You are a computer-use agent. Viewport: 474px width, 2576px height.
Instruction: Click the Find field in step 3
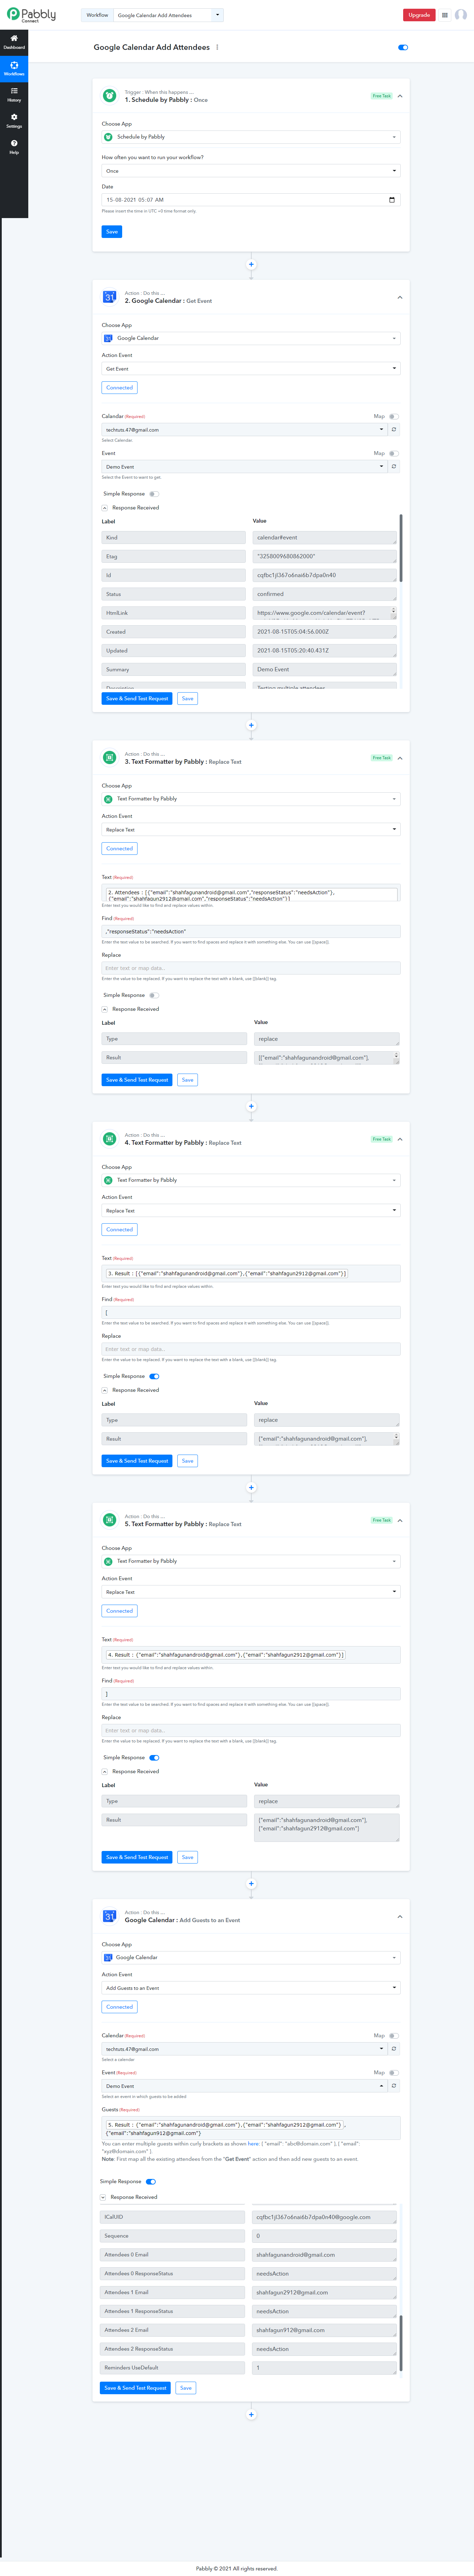click(x=251, y=932)
